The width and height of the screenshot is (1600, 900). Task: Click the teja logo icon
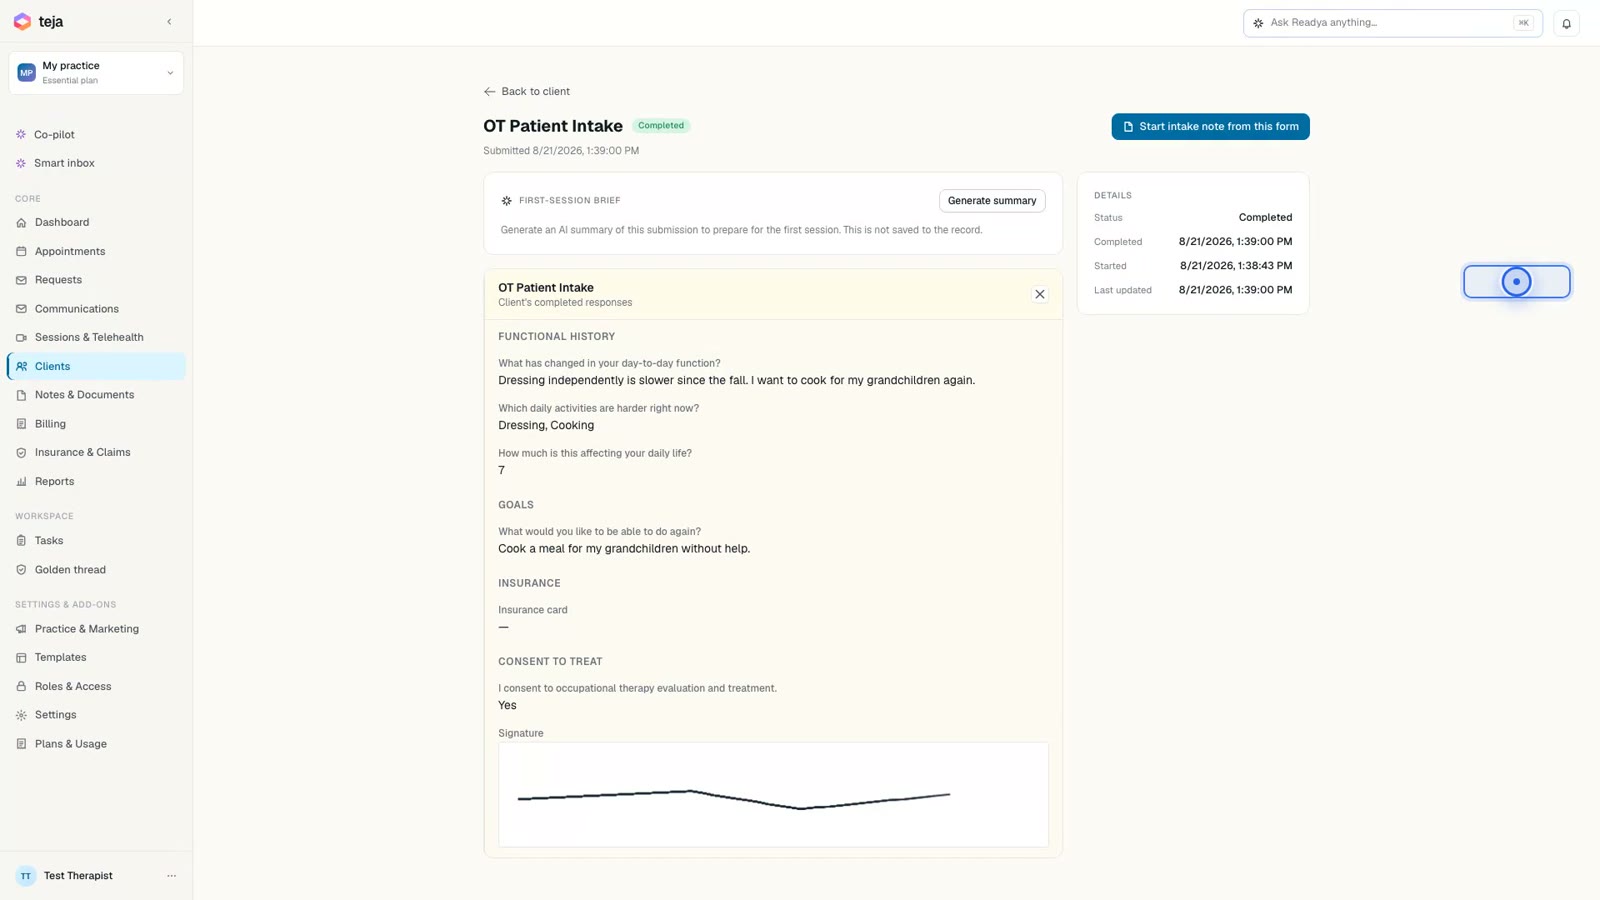22,21
